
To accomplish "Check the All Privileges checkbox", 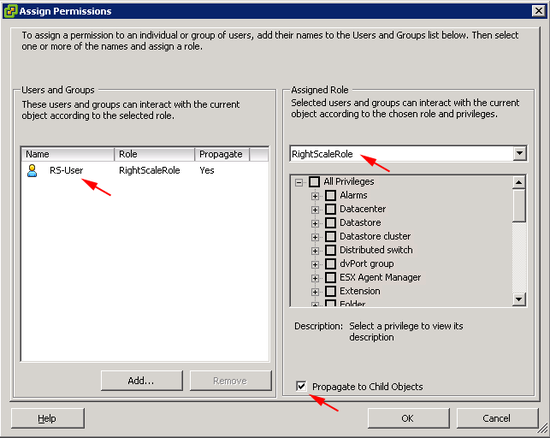I will point(314,181).
